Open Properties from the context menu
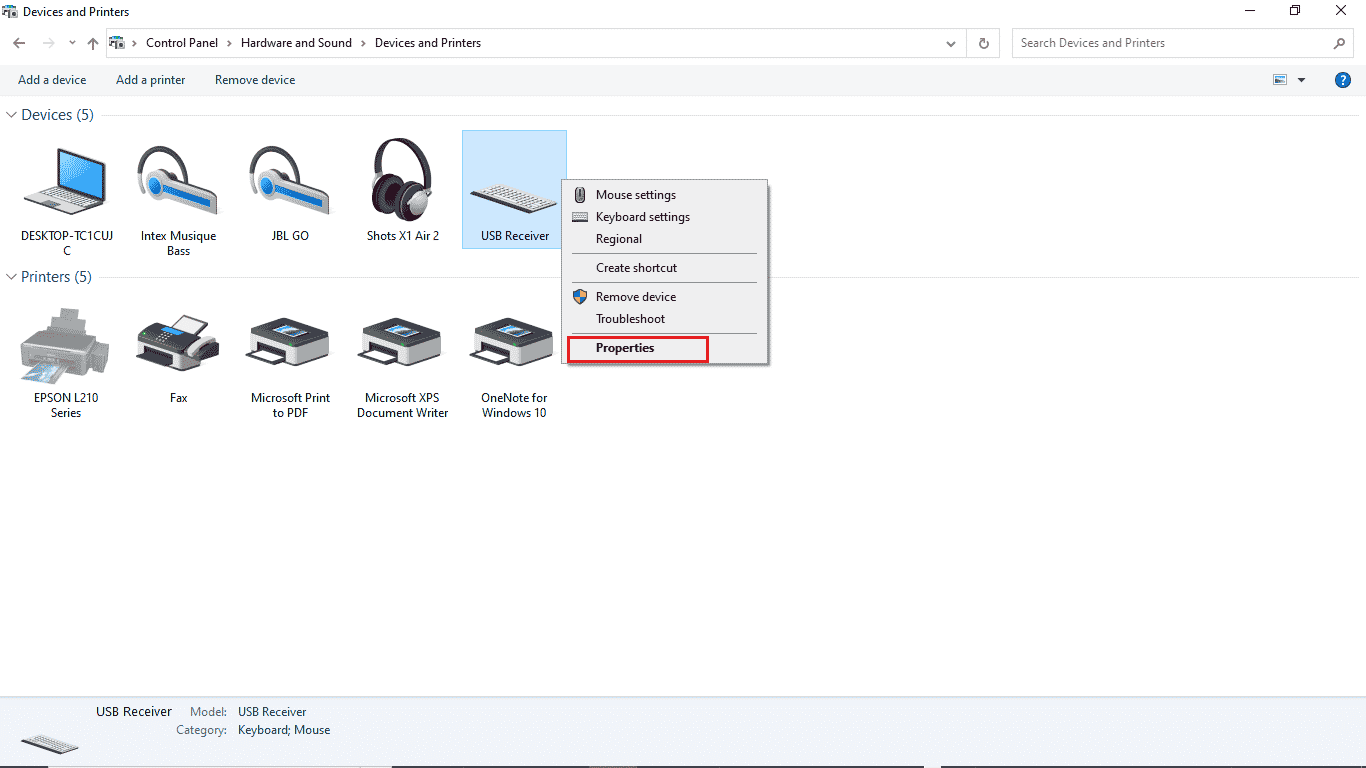This screenshot has height=768, width=1366. tap(664, 348)
